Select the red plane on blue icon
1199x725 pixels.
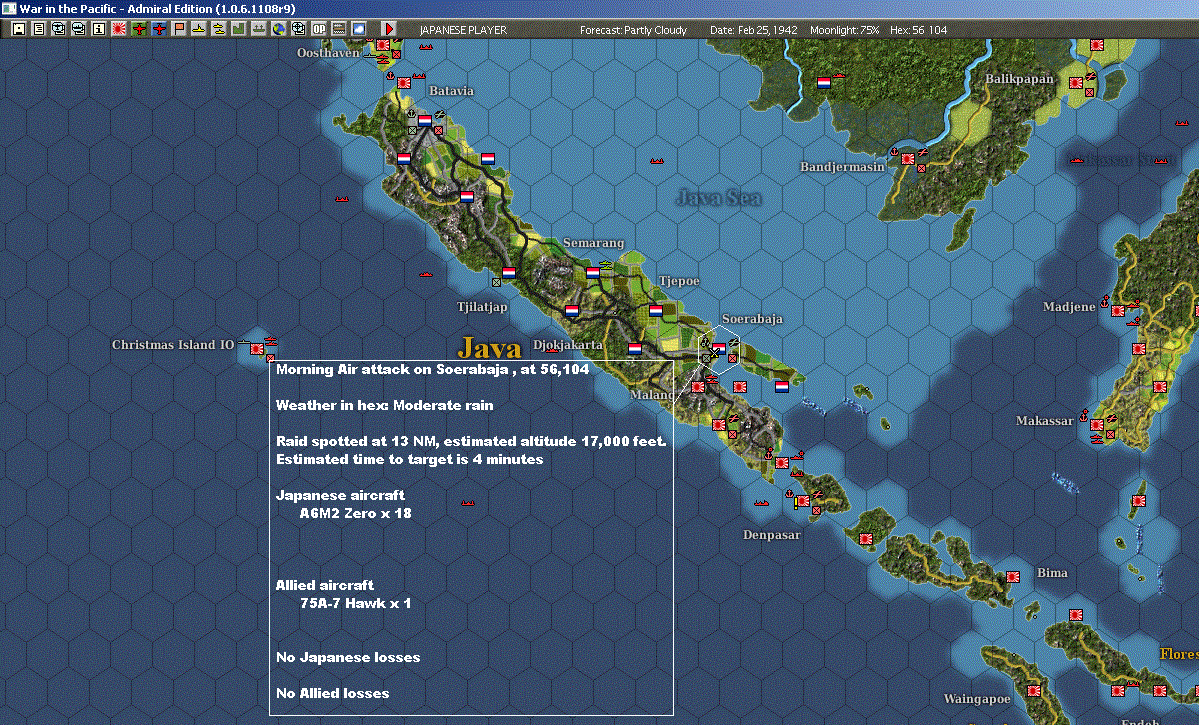tap(158, 29)
